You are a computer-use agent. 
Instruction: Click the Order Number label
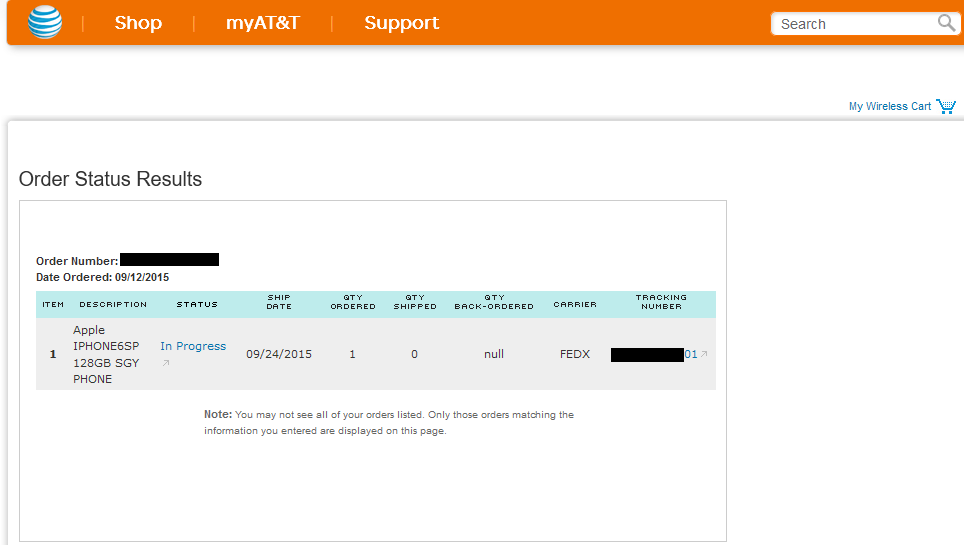[x=77, y=261]
